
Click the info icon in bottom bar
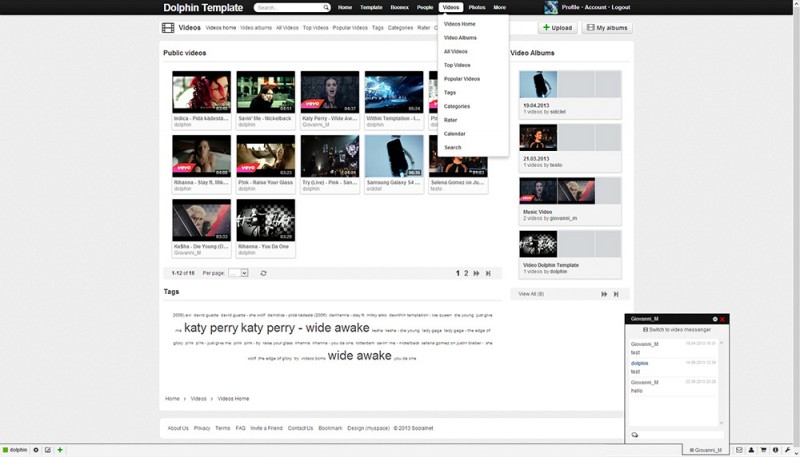(x=776, y=450)
